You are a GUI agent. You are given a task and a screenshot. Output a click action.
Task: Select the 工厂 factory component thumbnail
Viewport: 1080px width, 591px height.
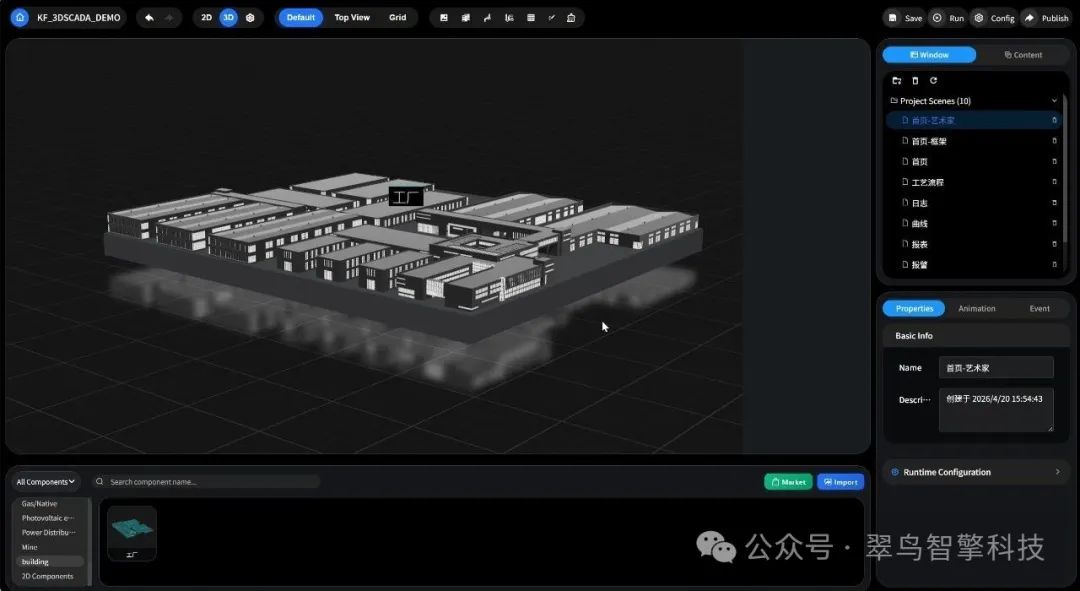click(x=132, y=533)
